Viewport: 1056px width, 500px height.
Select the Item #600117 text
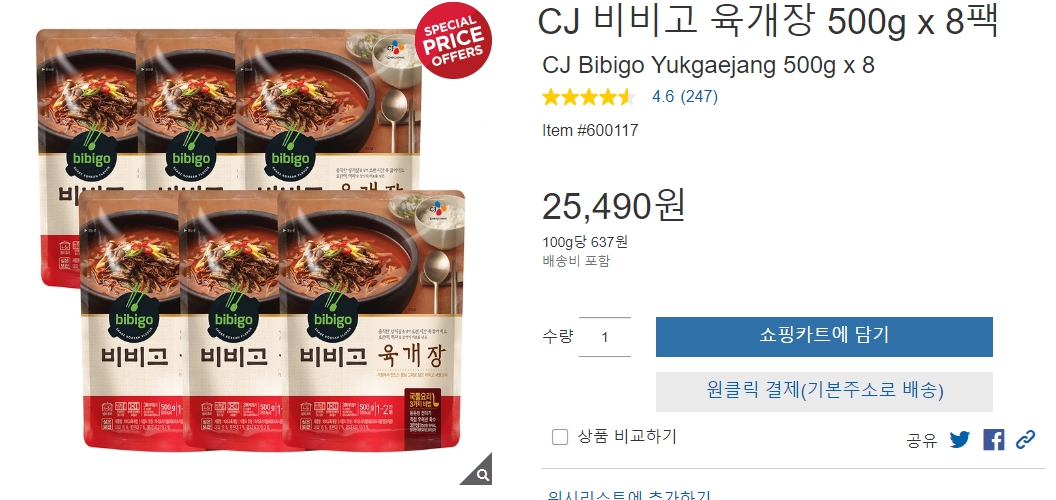click(x=590, y=130)
